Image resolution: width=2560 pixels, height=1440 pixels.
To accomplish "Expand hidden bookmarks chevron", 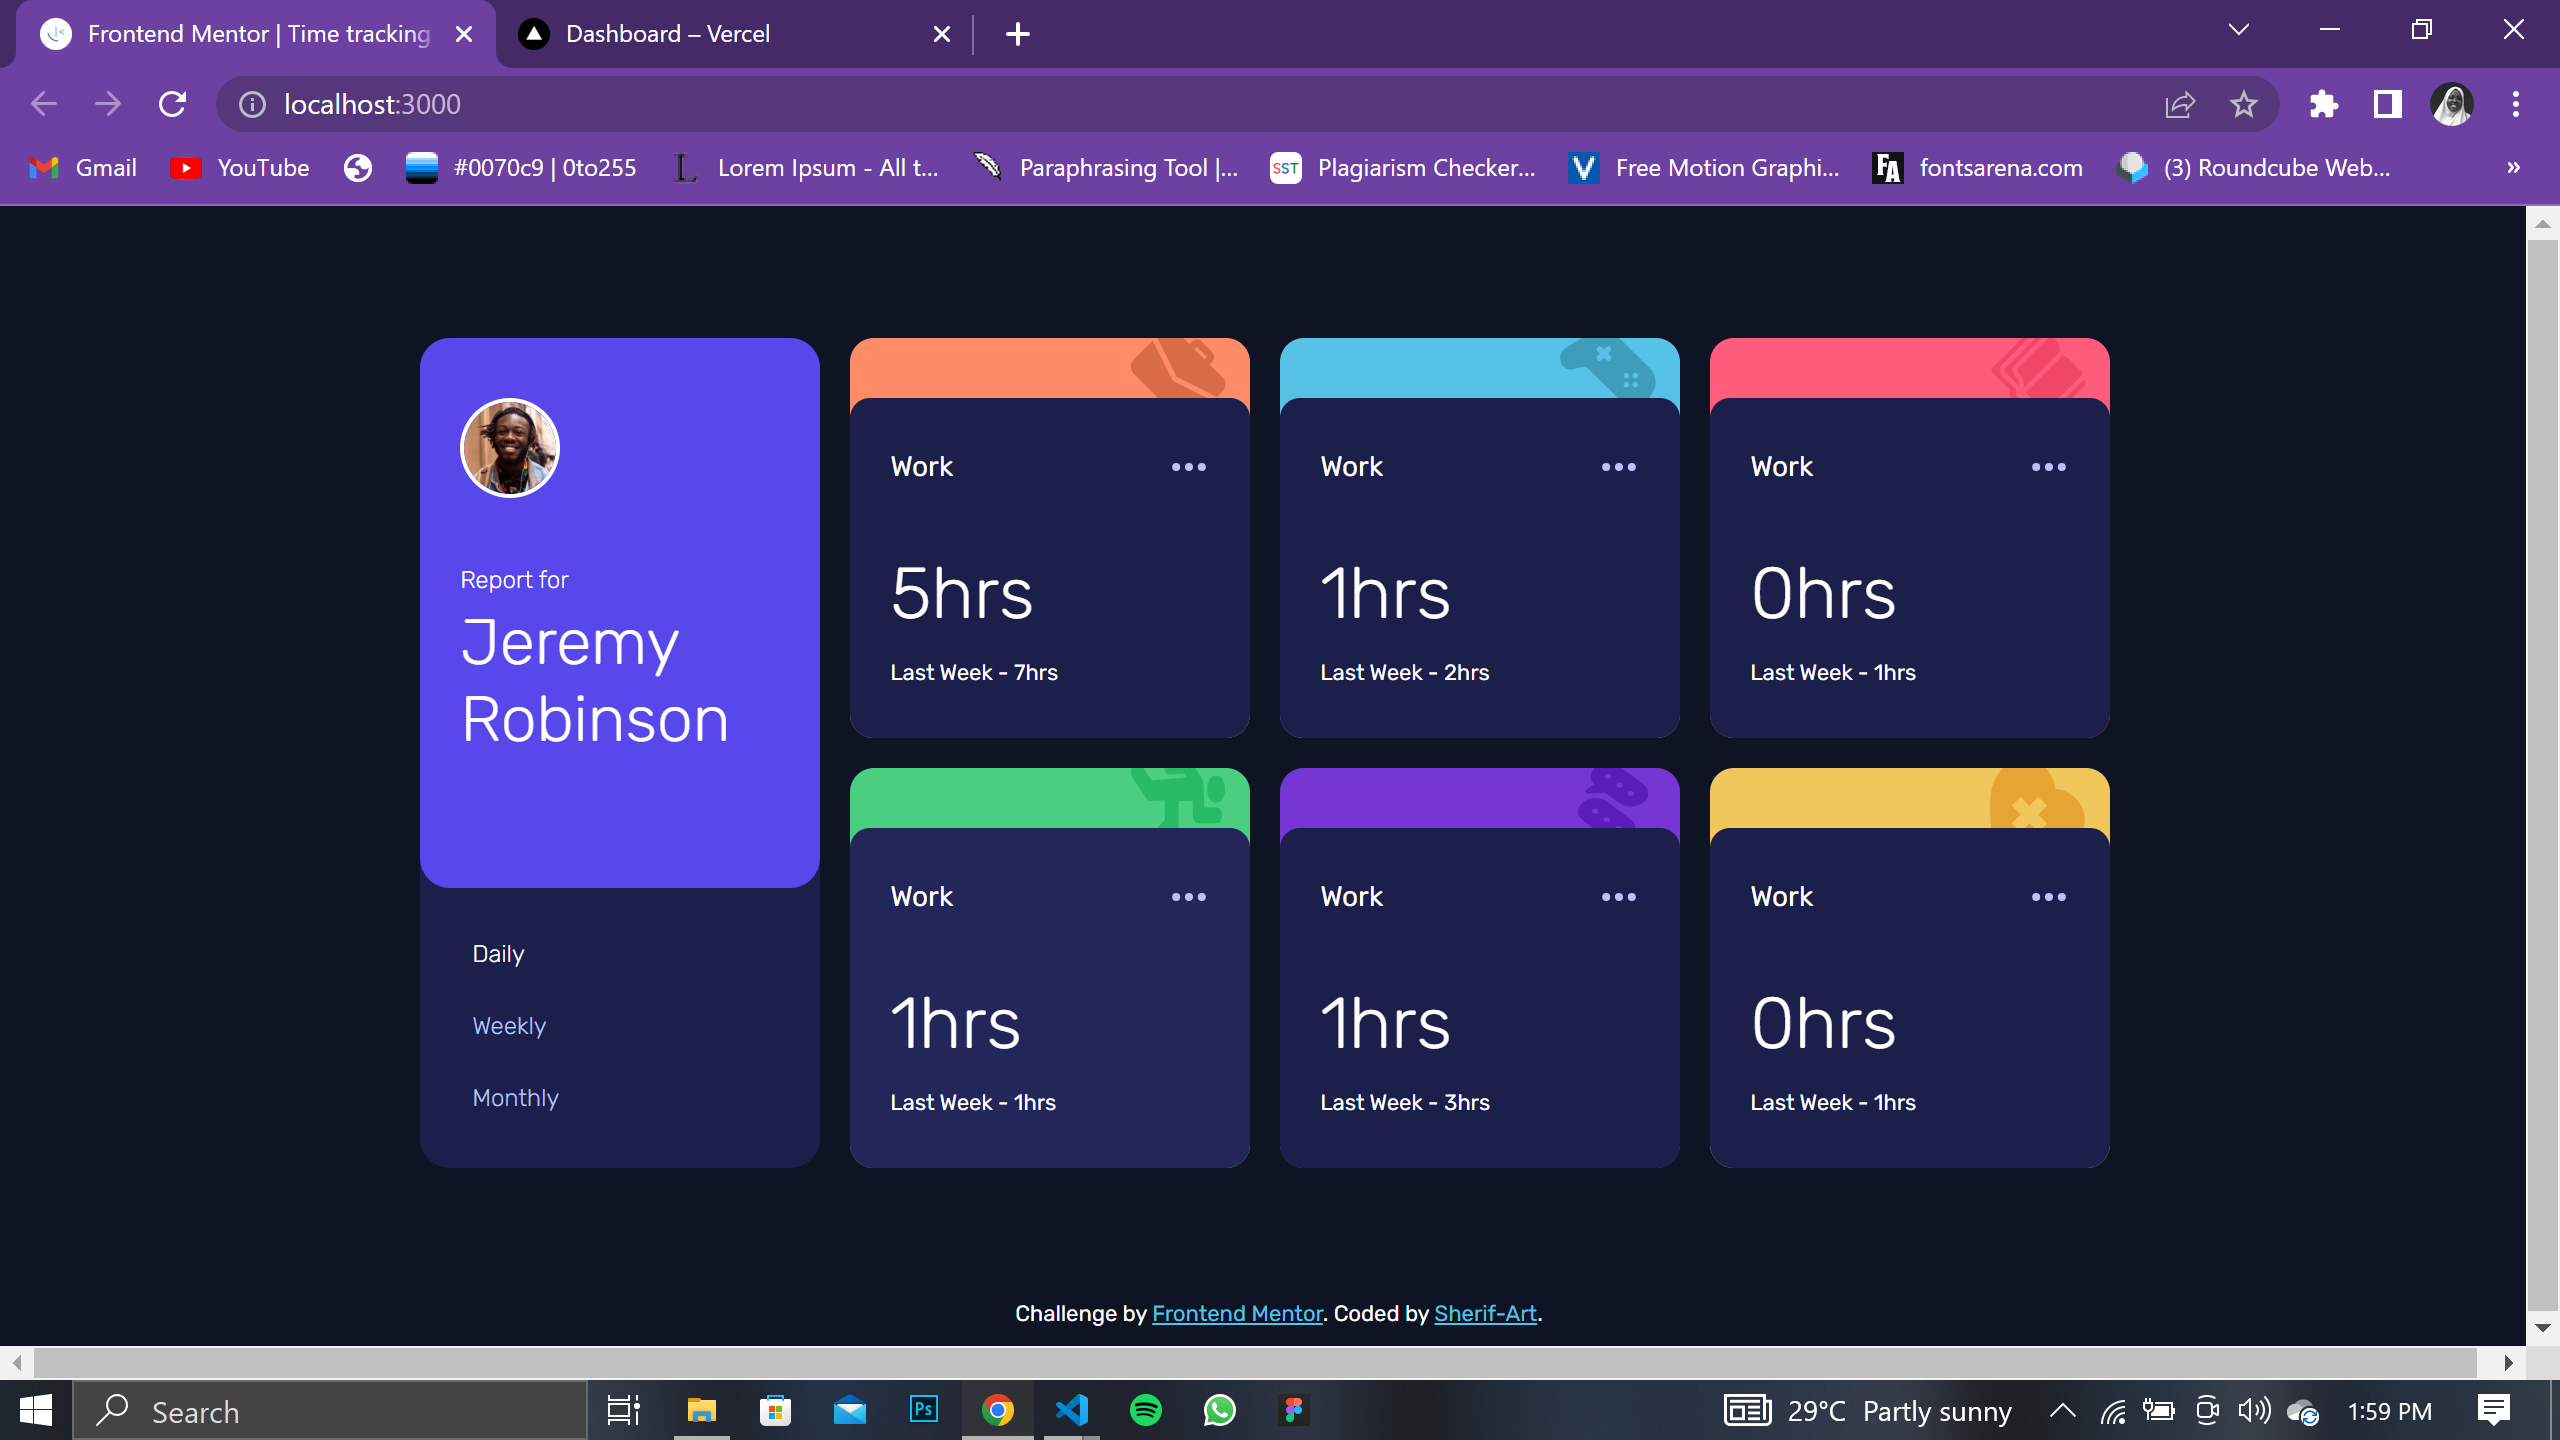I will tap(2513, 168).
